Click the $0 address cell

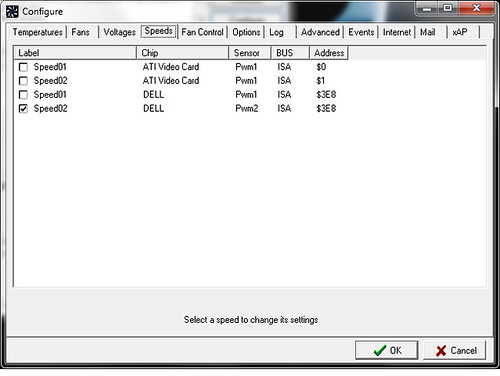click(x=321, y=67)
